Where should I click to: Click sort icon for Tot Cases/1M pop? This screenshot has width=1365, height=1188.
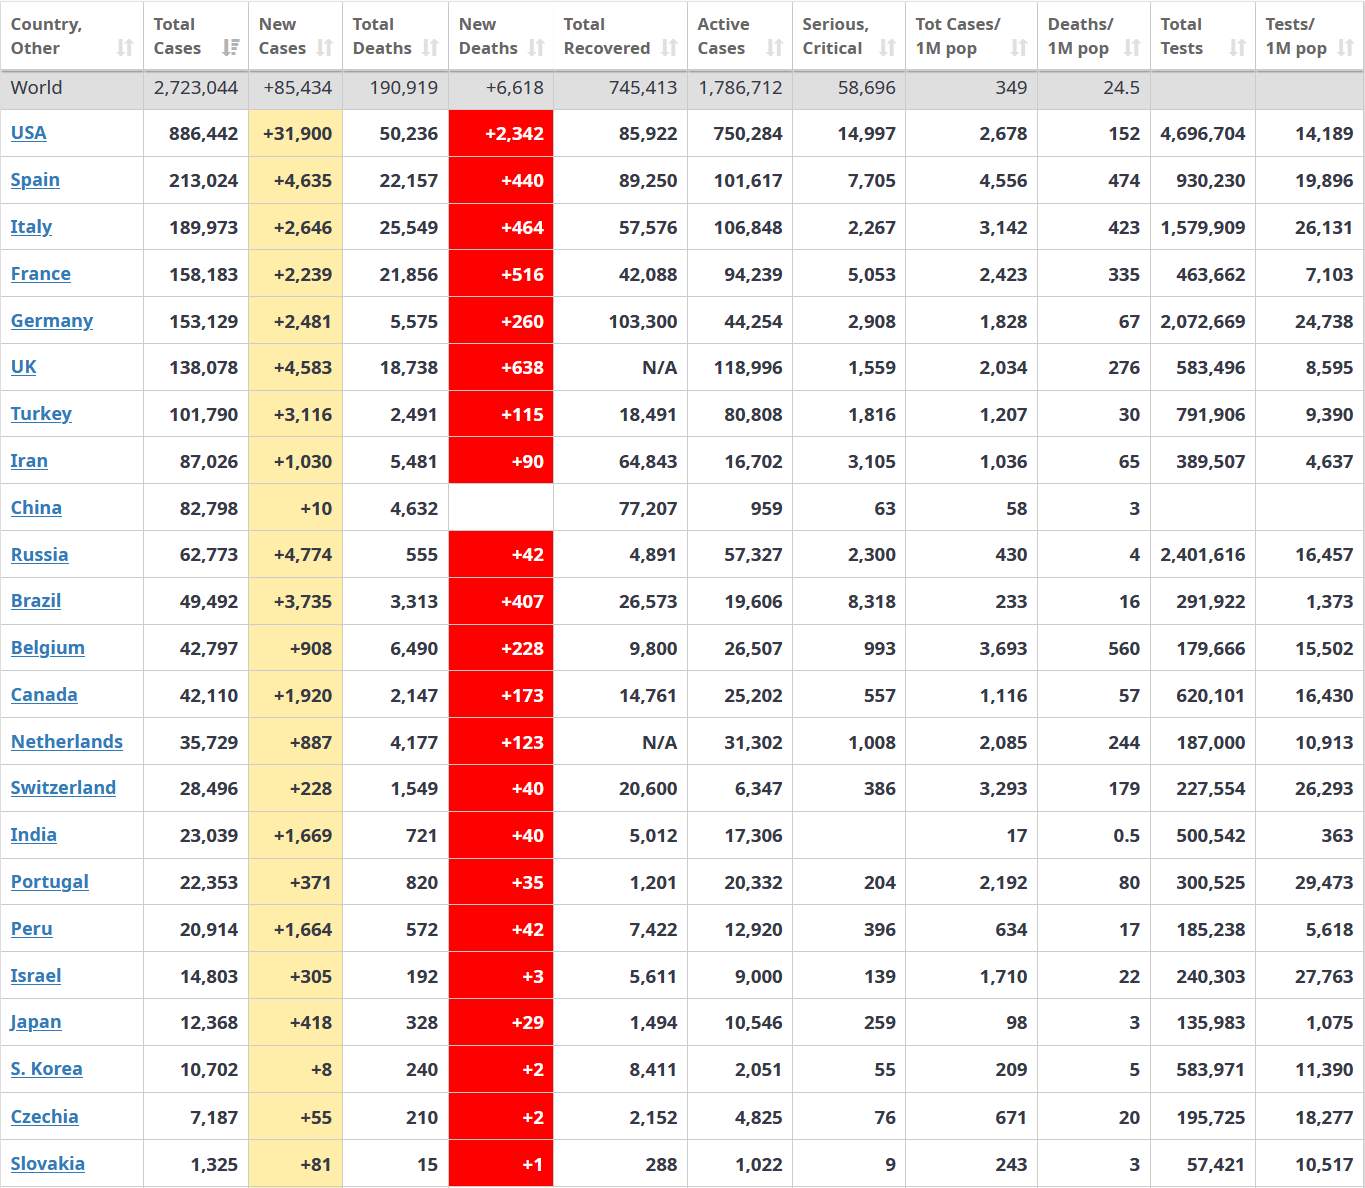click(1019, 48)
